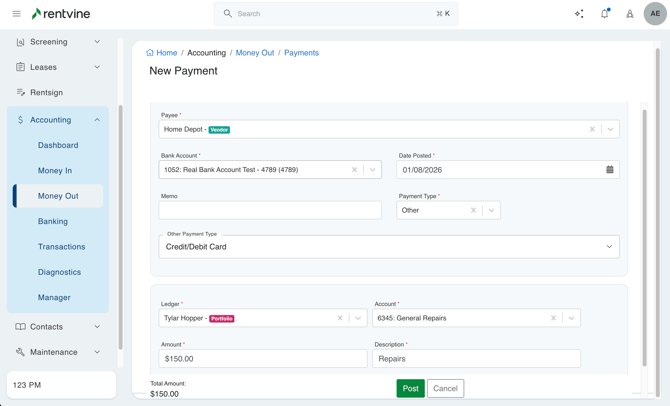This screenshot has width=670, height=406.
Task: Open the AI sparkle assistant icon
Action: 579,14
